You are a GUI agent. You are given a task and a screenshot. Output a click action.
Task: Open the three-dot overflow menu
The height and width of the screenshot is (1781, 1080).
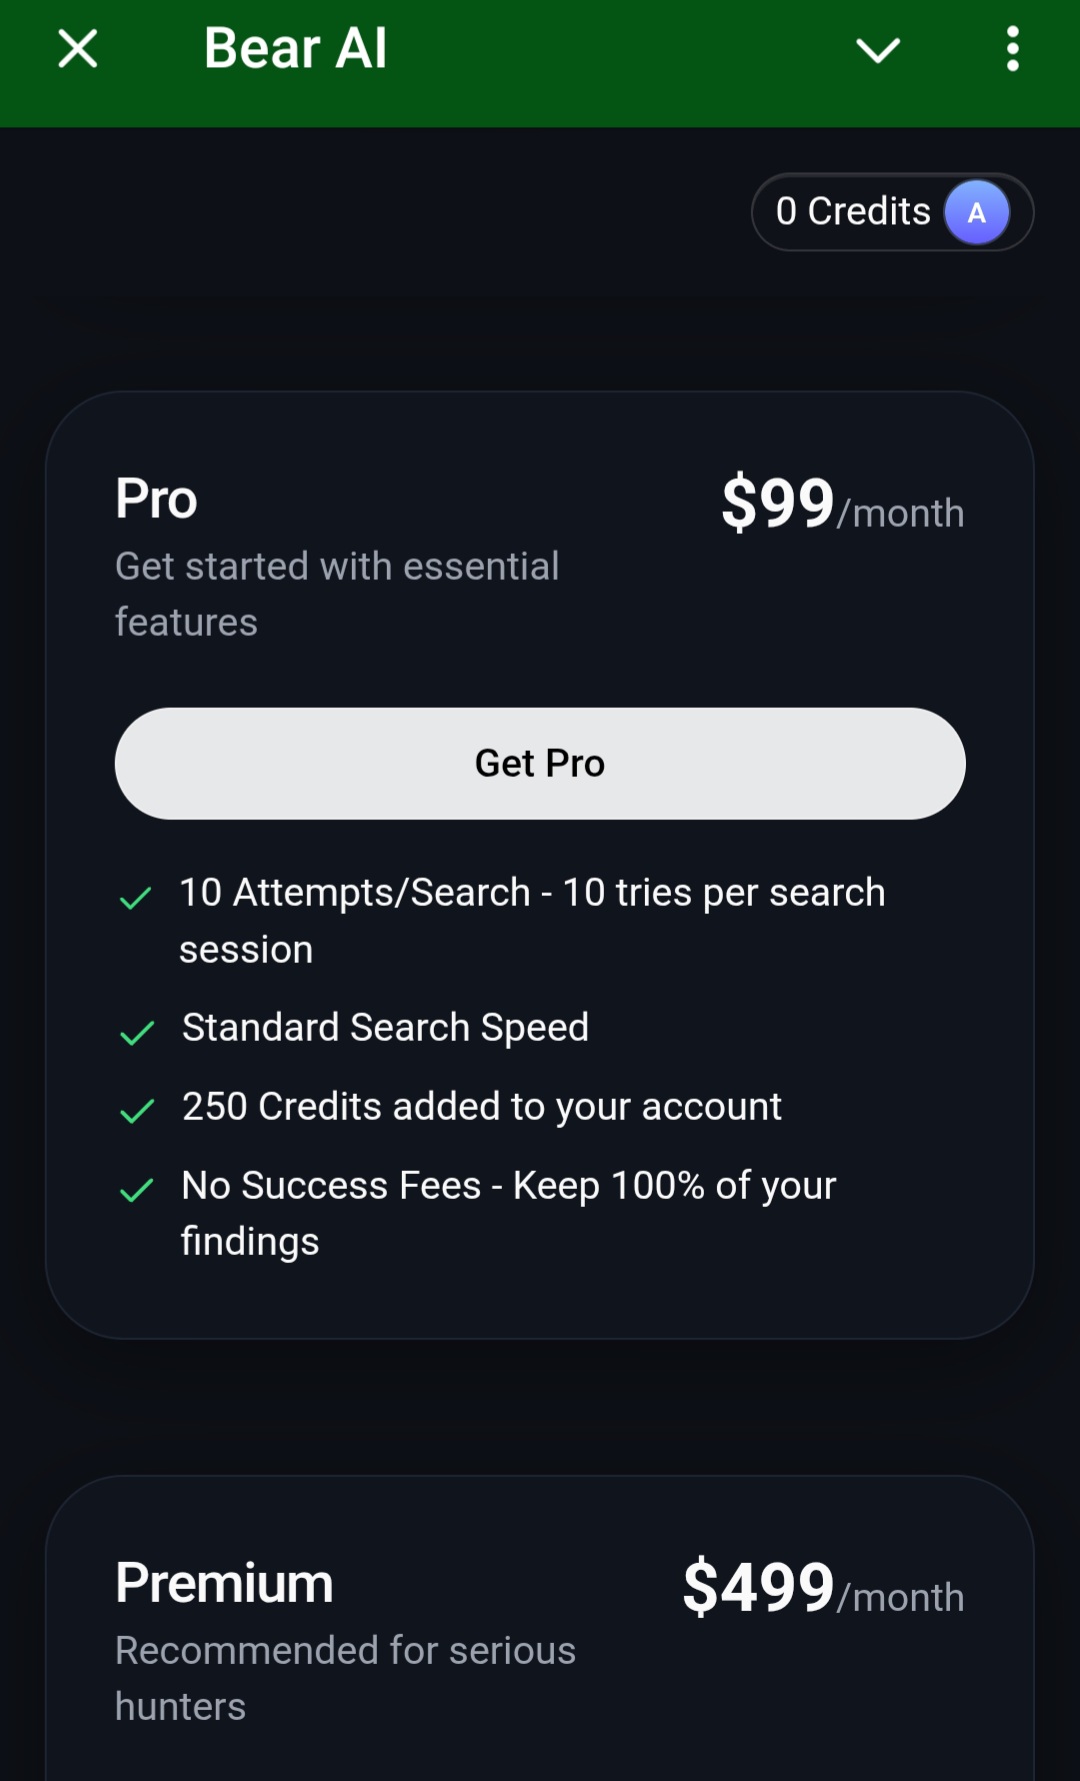1013,48
